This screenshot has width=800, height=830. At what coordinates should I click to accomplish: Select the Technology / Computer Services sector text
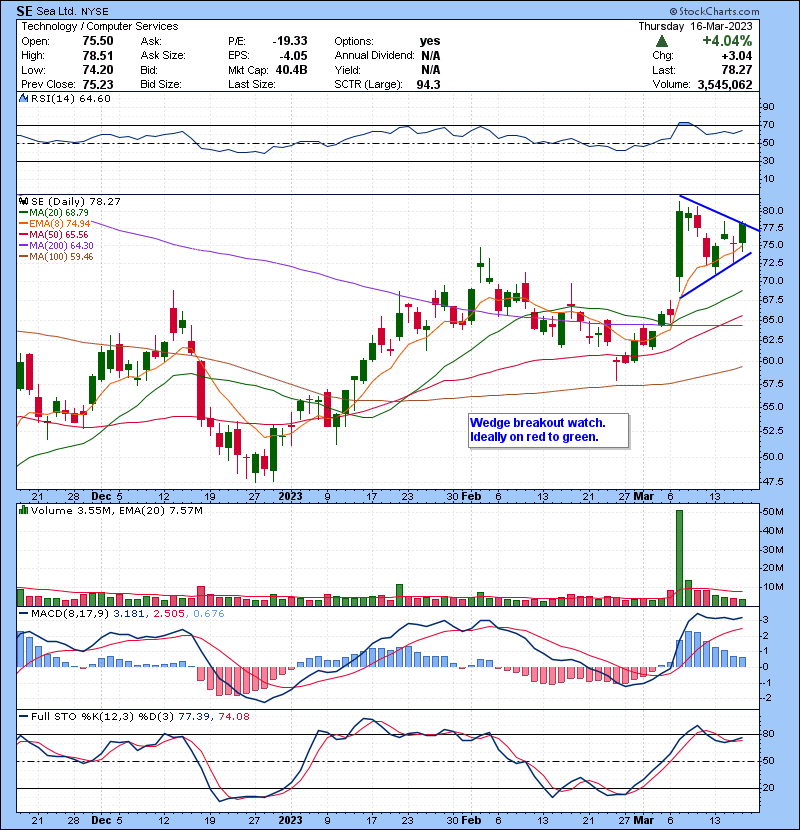click(x=100, y=26)
